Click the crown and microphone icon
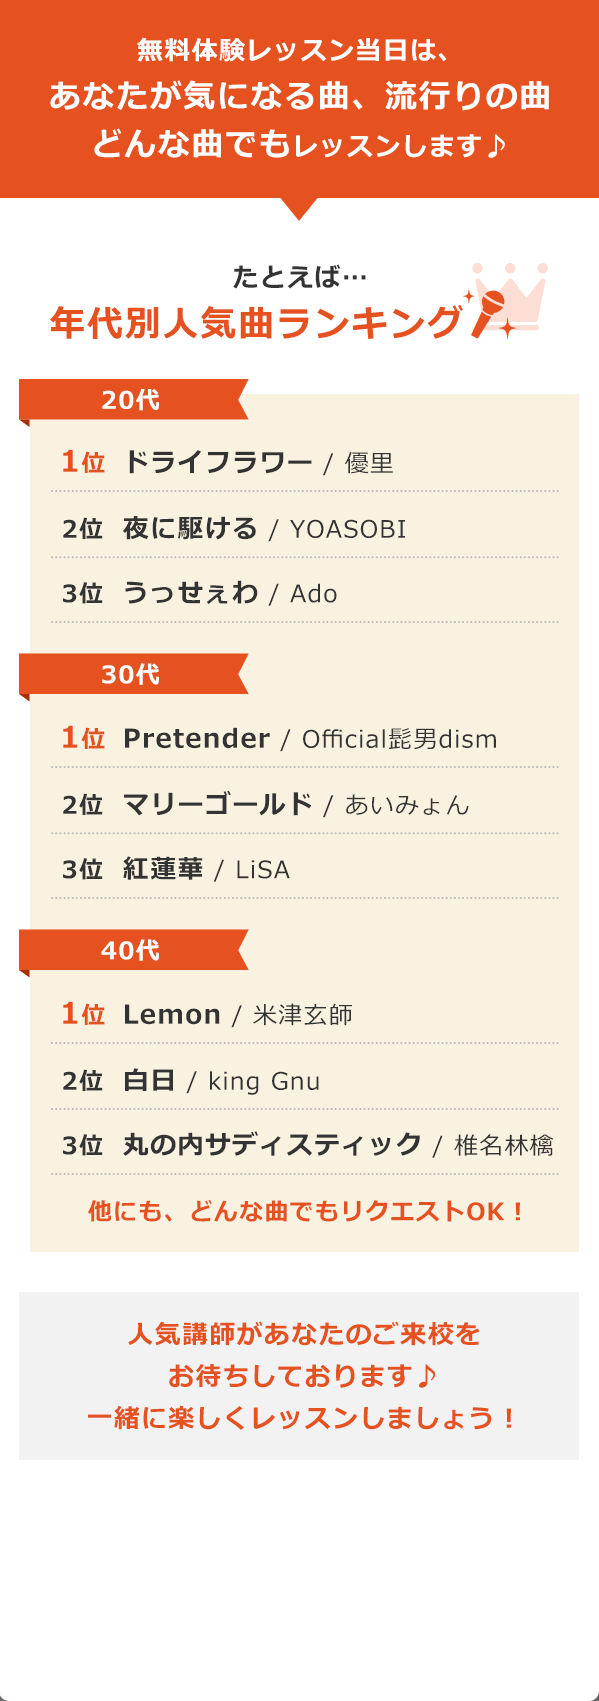The image size is (599, 1701). pyautogui.click(x=506, y=301)
